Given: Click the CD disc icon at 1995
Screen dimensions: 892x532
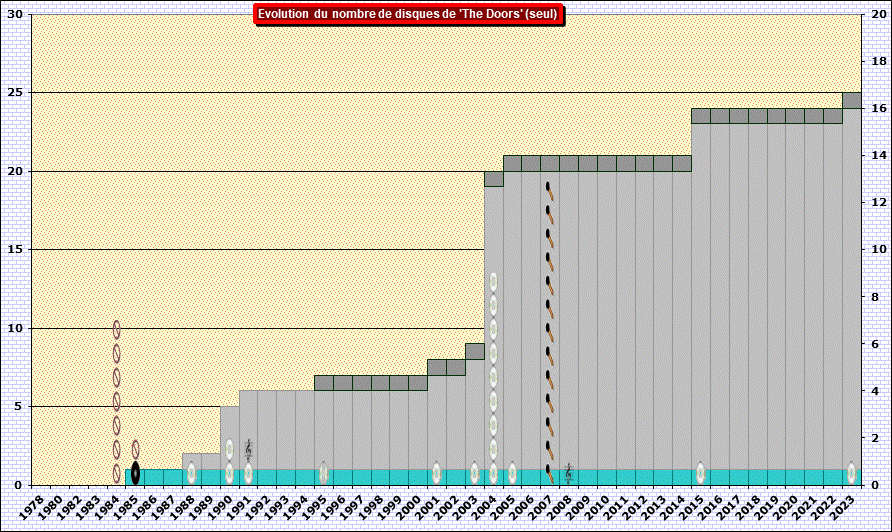Looking at the screenshot, I should [x=323, y=473].
